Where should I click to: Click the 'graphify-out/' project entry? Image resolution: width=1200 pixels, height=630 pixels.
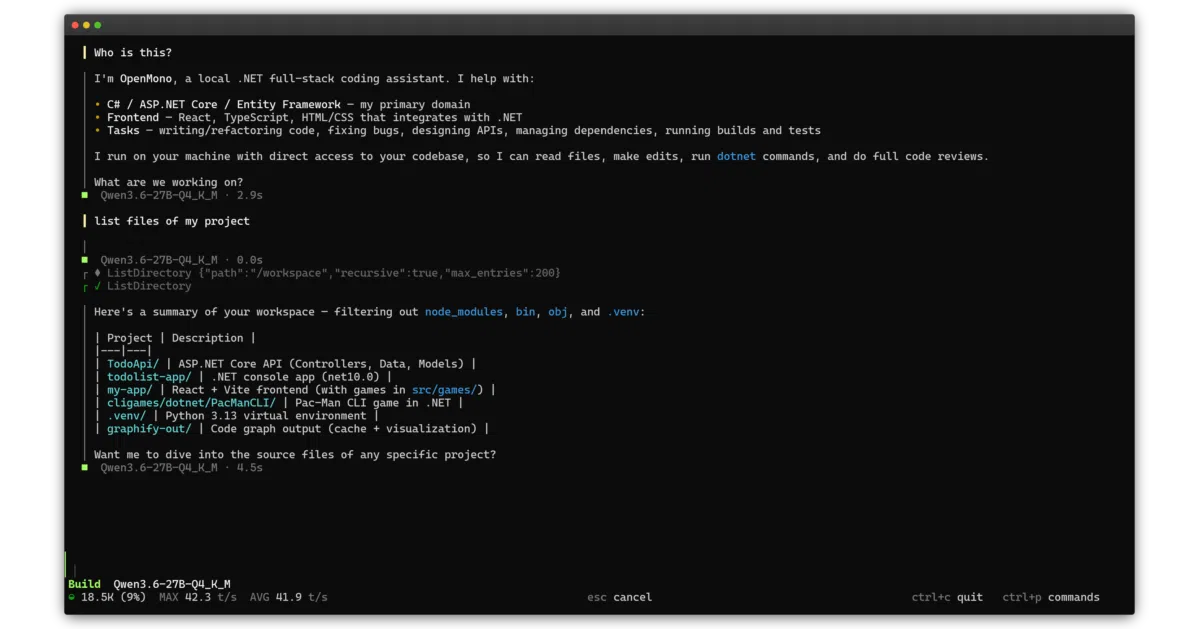tap(149, 429)
